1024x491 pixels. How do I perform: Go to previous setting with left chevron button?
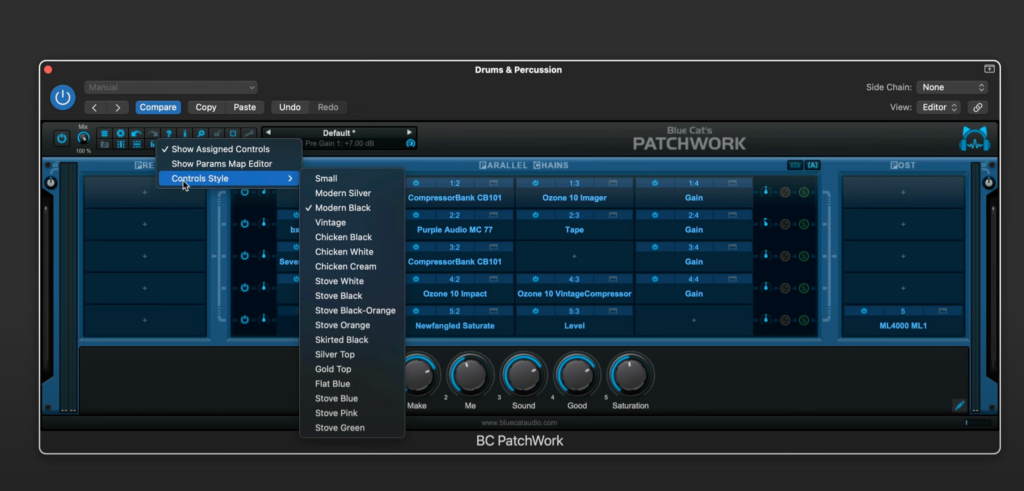[95, 107]
